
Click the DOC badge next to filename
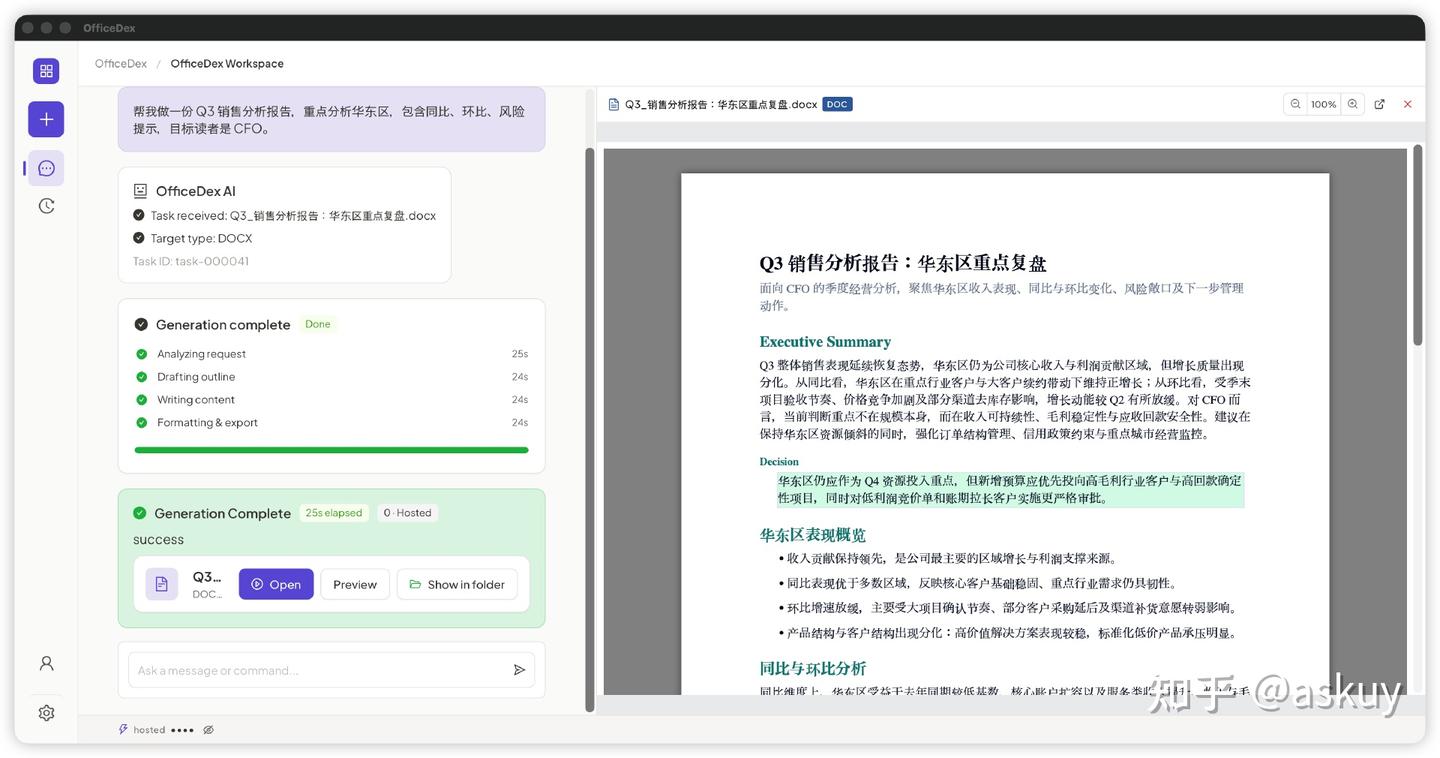837,104
